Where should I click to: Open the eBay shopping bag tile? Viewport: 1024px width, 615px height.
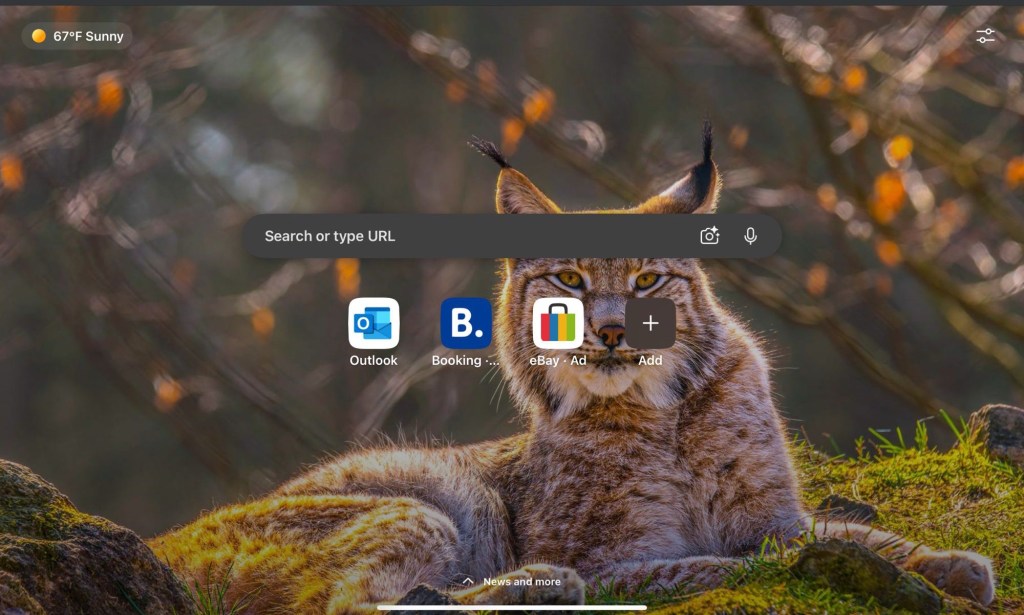[x=558, y=323]
